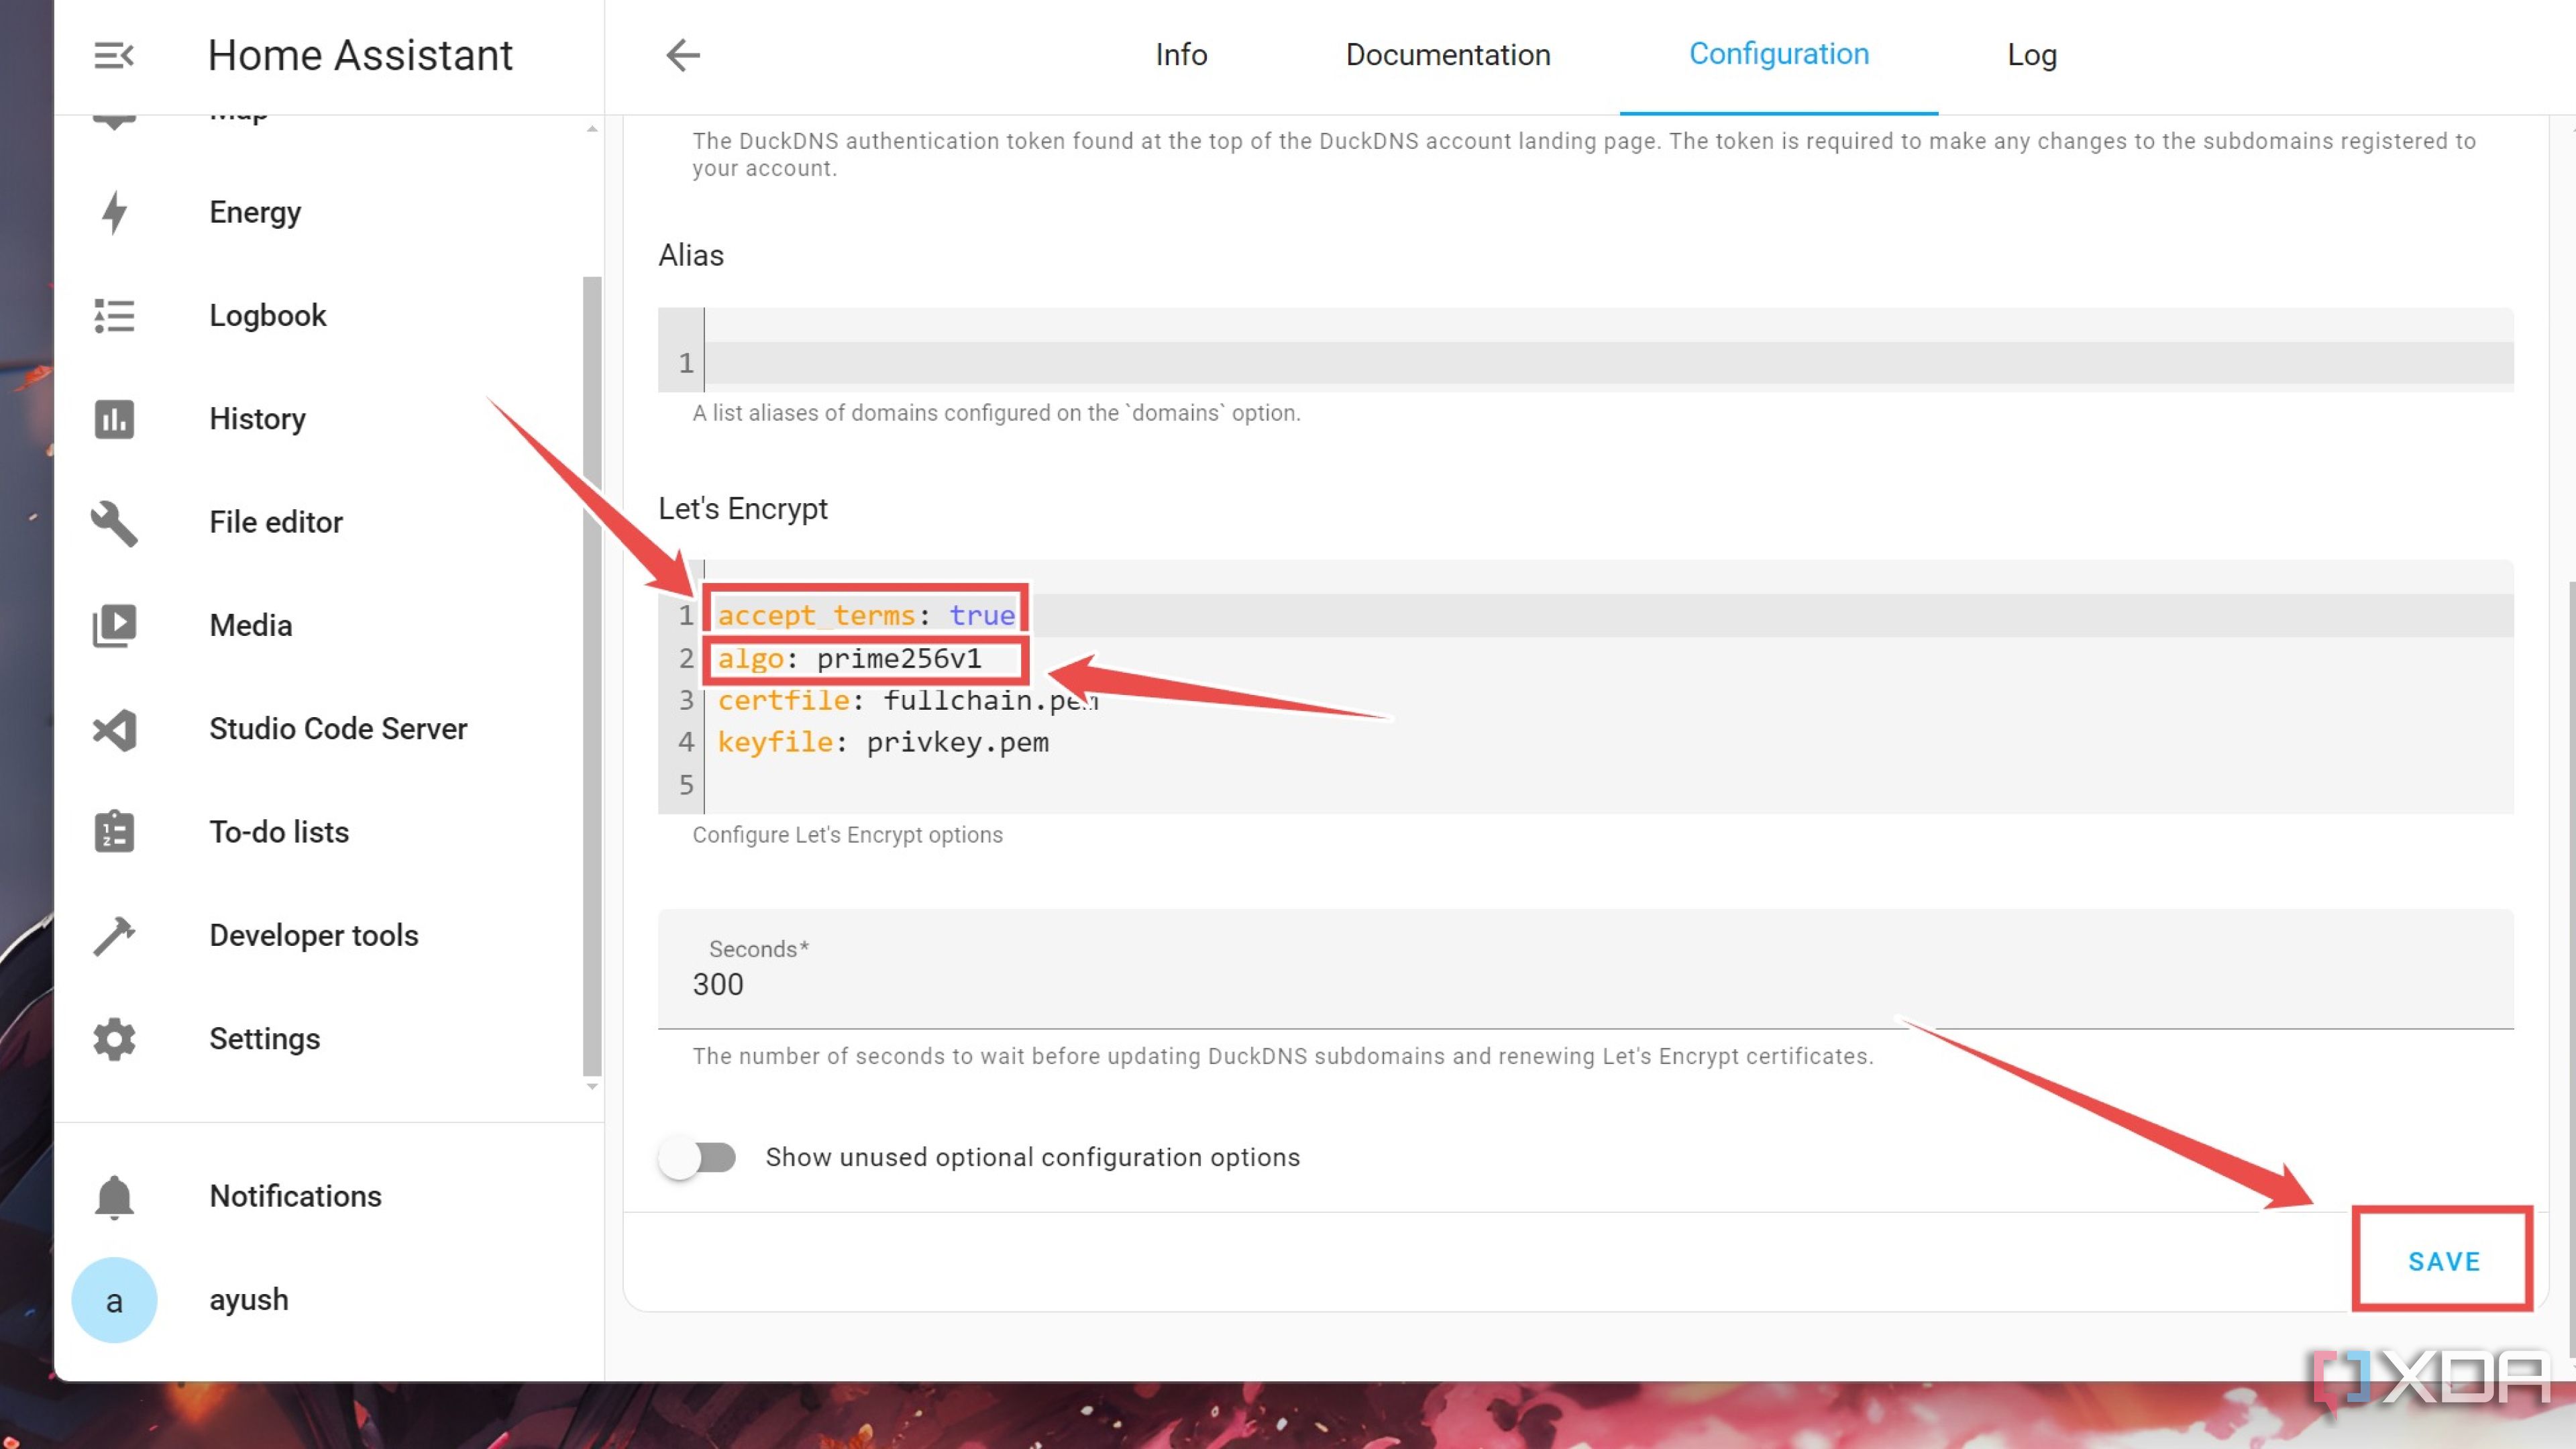Switch to the Log tab

[2031, 55]
